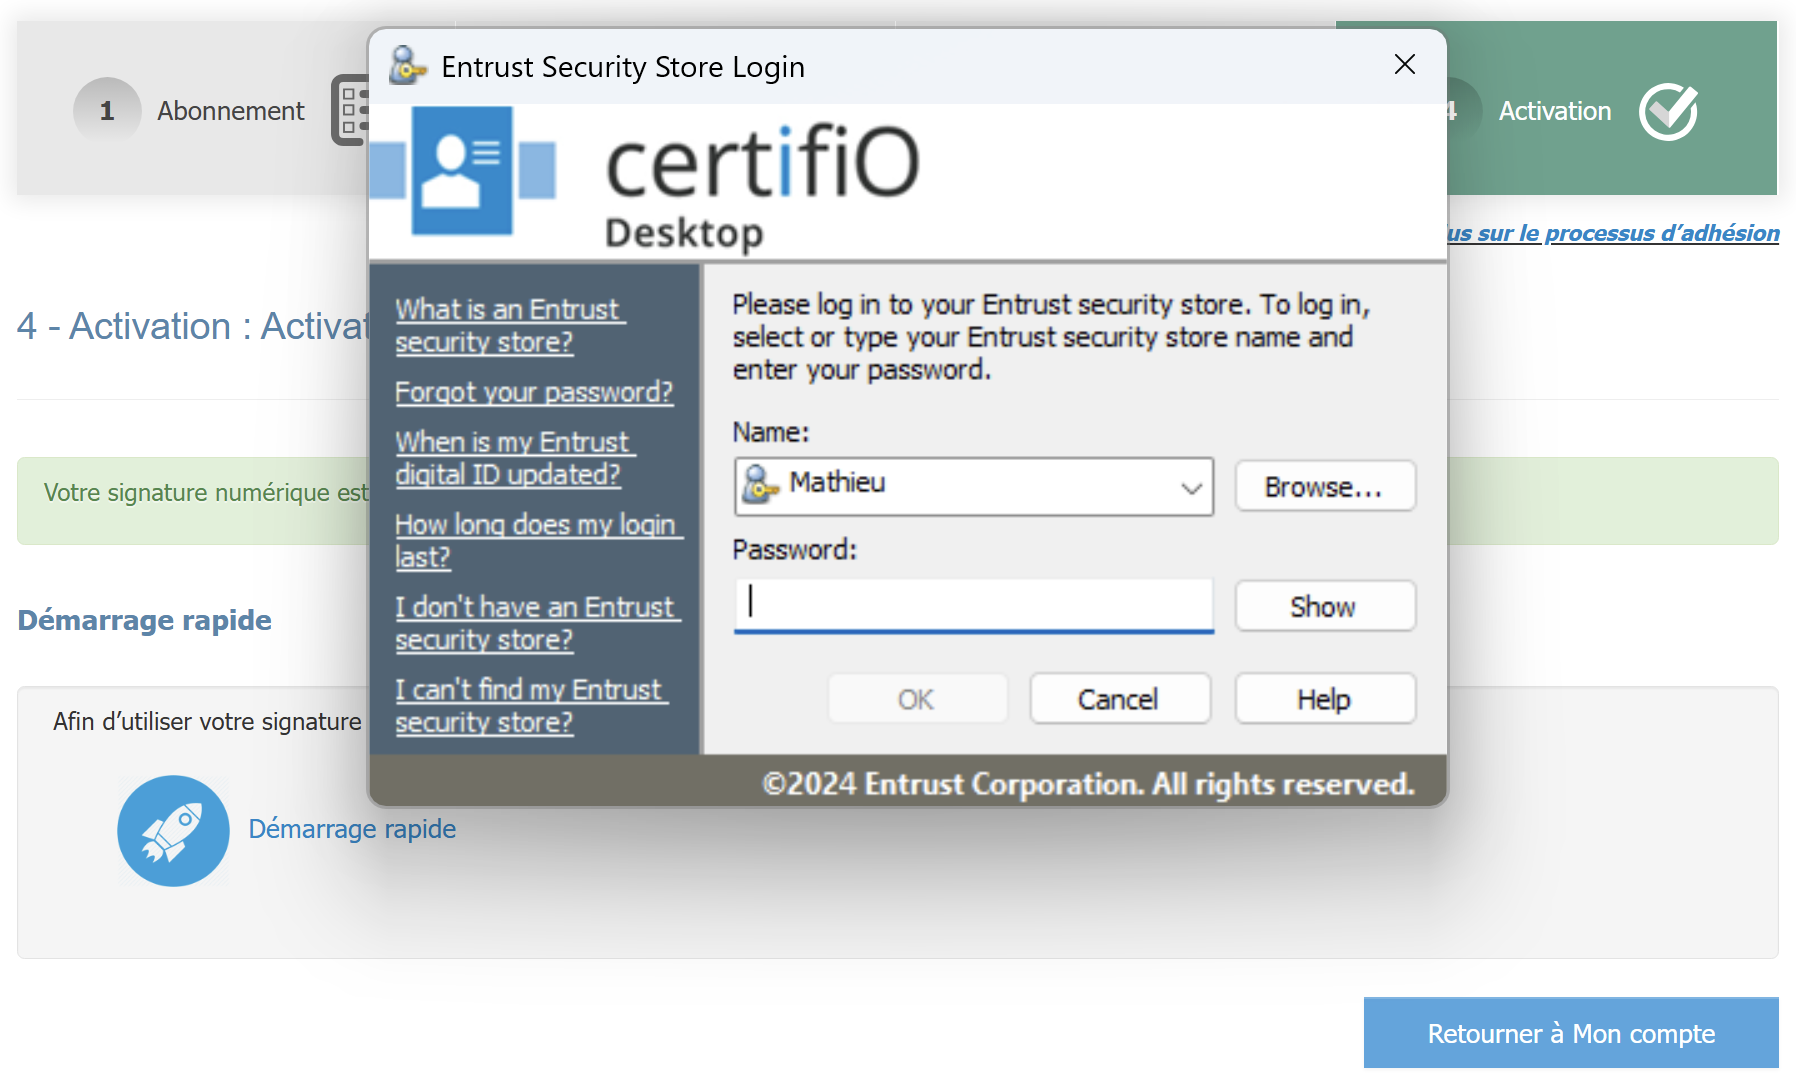Click the Activation checkmark icon
The height and width of the screenshot is (1080, 1796).
point(1668,112)
